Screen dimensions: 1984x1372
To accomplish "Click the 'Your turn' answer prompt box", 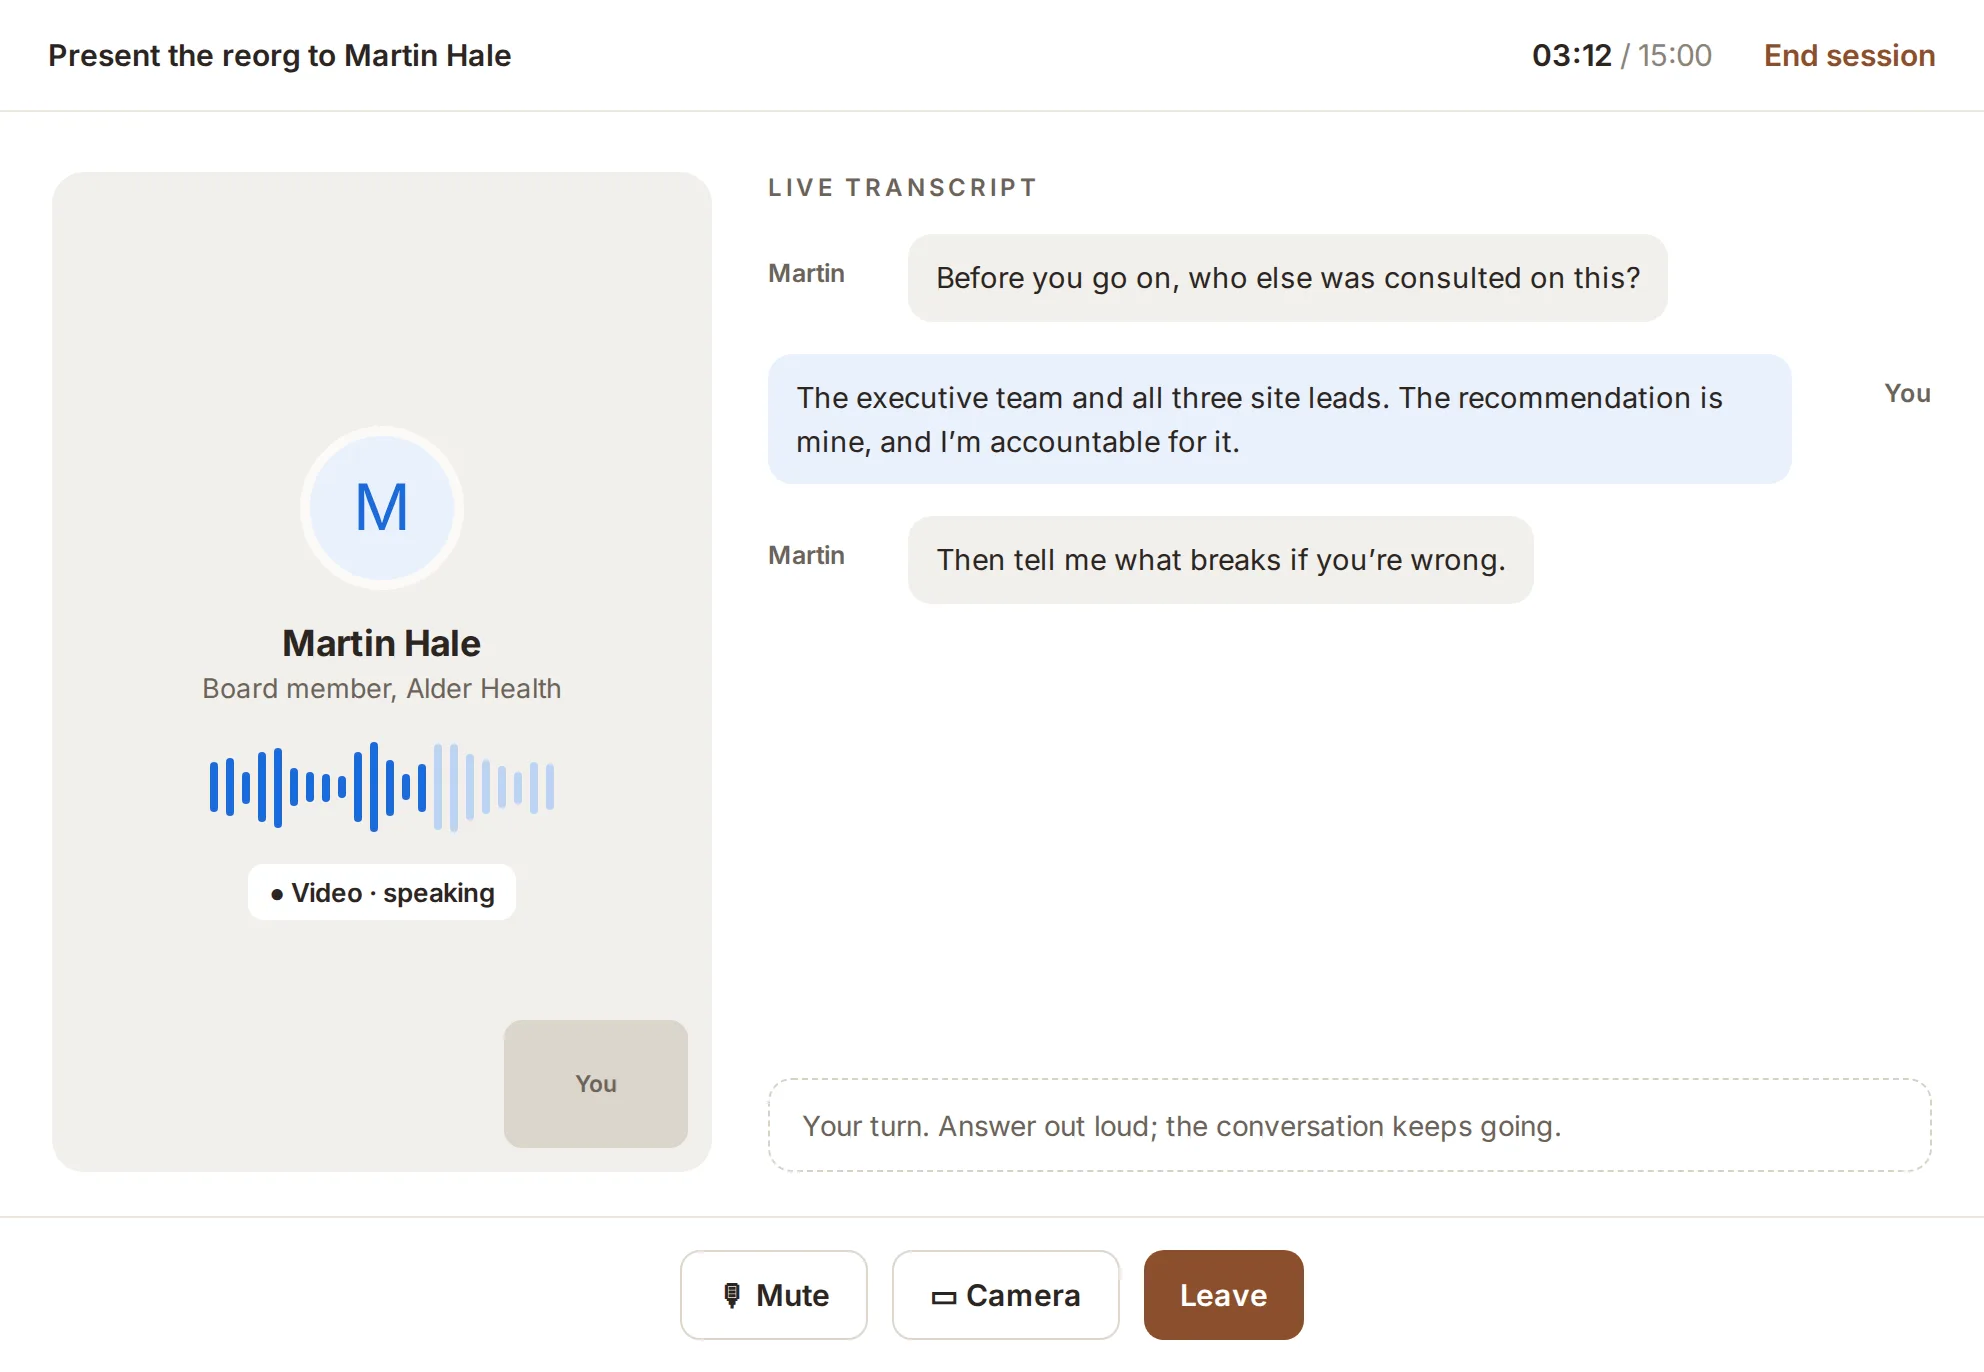I will point(1349,1125).
